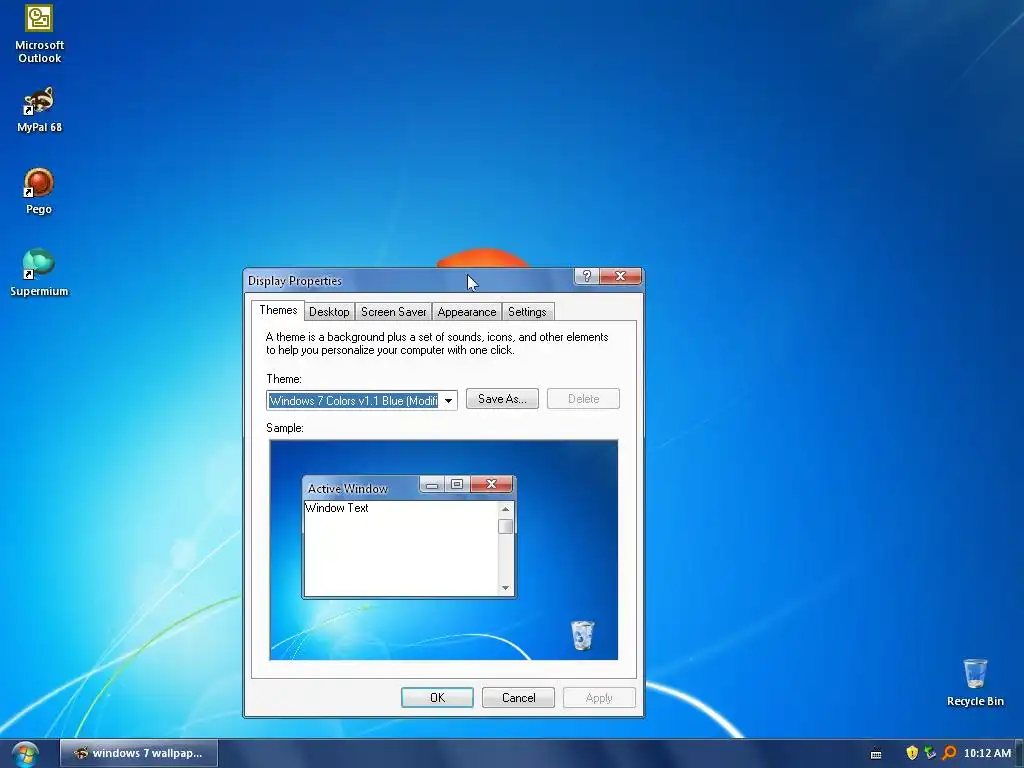Open the Start menu orb
Viewport: 1024px width, 768px height.
point(25,754)
